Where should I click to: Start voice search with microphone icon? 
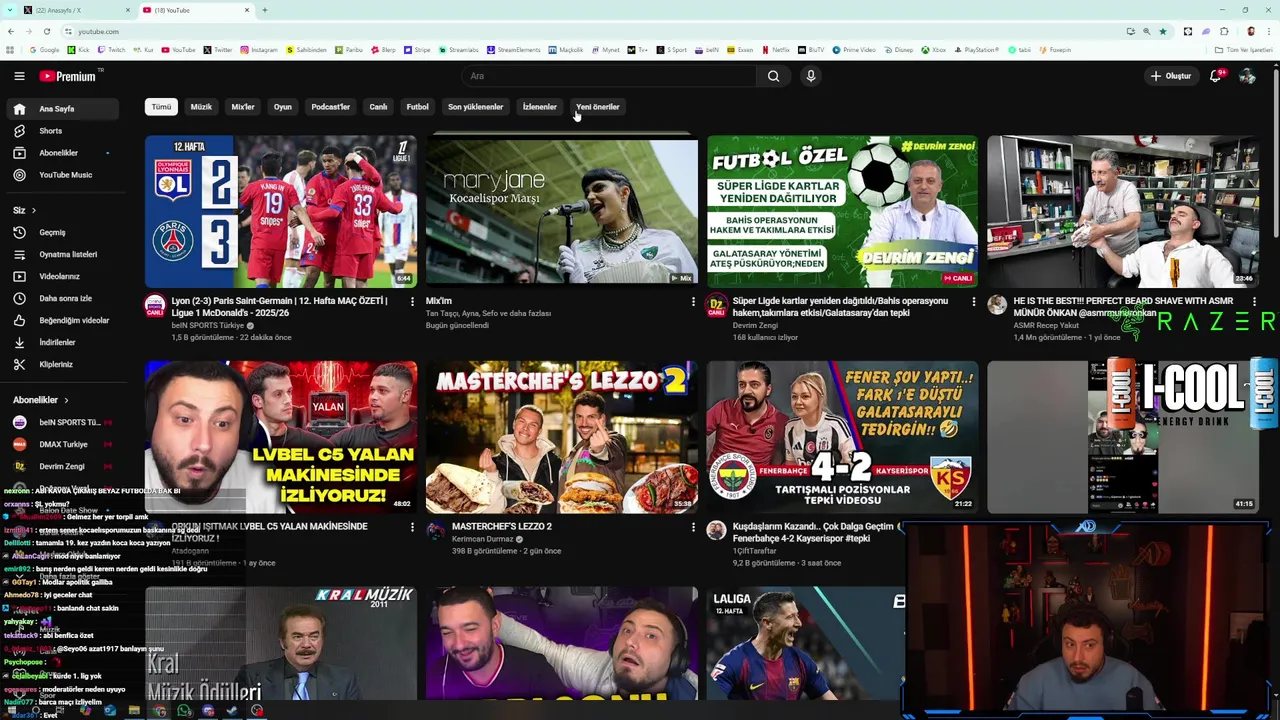pyautogui.click(x=811, y=76)
